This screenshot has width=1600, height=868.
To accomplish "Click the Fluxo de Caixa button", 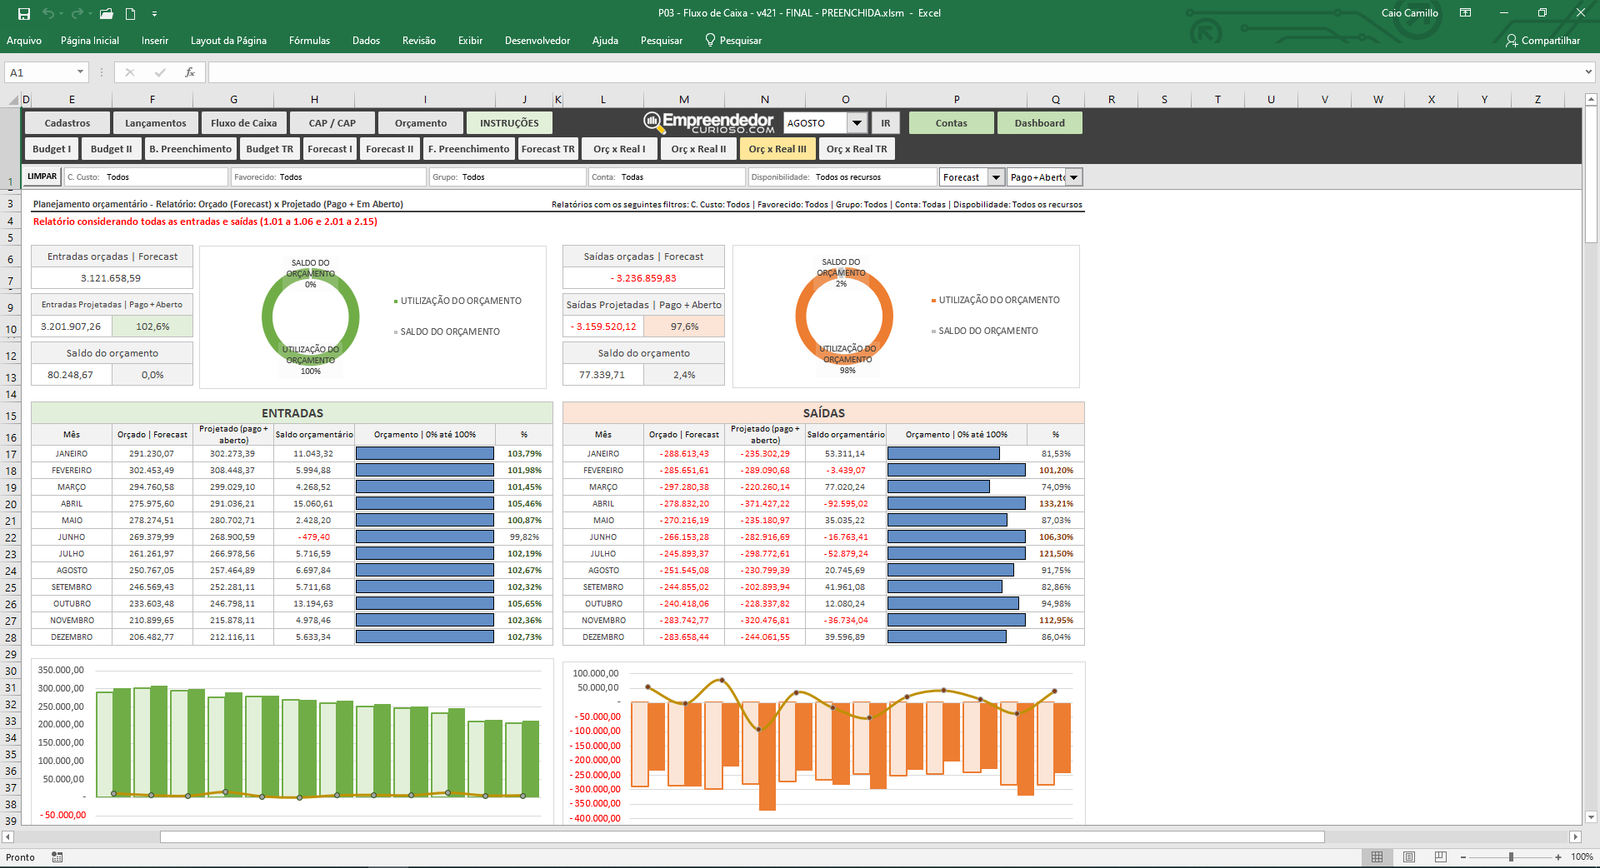I will point(244,123).
